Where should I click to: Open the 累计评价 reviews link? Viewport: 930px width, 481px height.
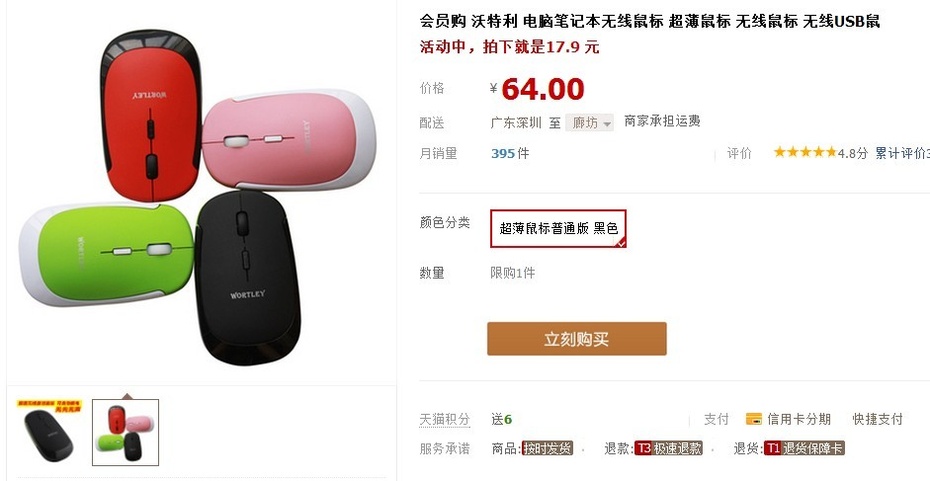[902, 153]
